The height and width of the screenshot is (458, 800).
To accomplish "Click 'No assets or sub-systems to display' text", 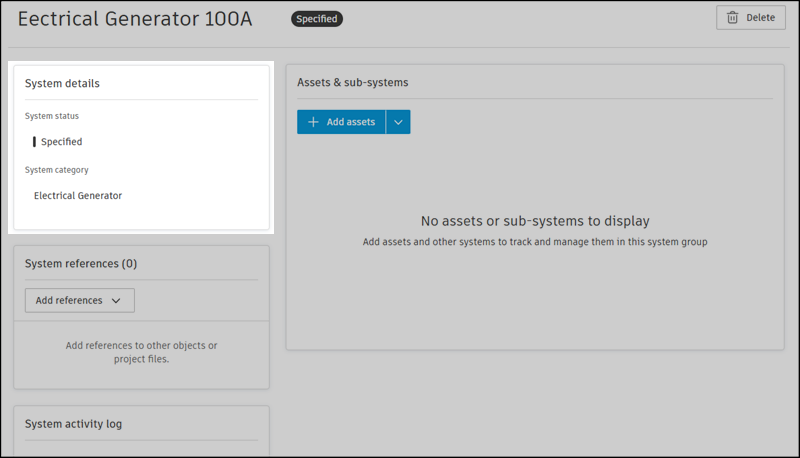I will click(535, 221).
